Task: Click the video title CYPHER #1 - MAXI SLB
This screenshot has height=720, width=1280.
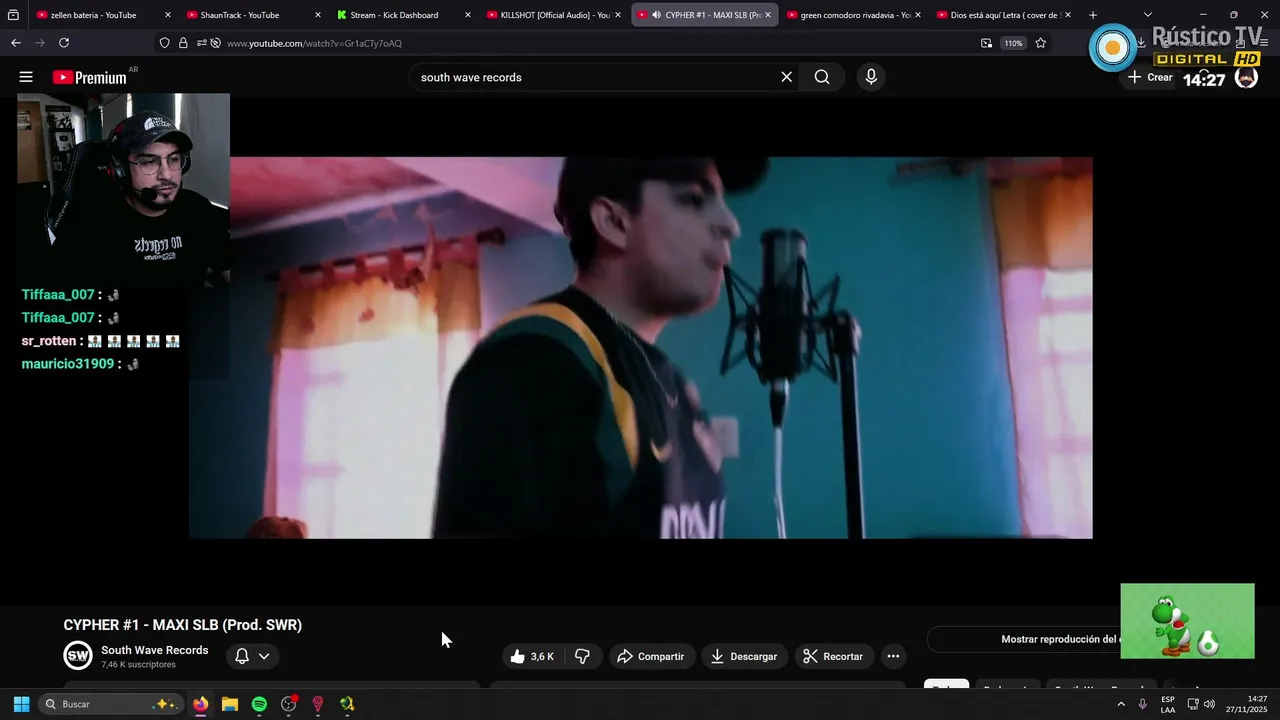Action: [183, 625]
